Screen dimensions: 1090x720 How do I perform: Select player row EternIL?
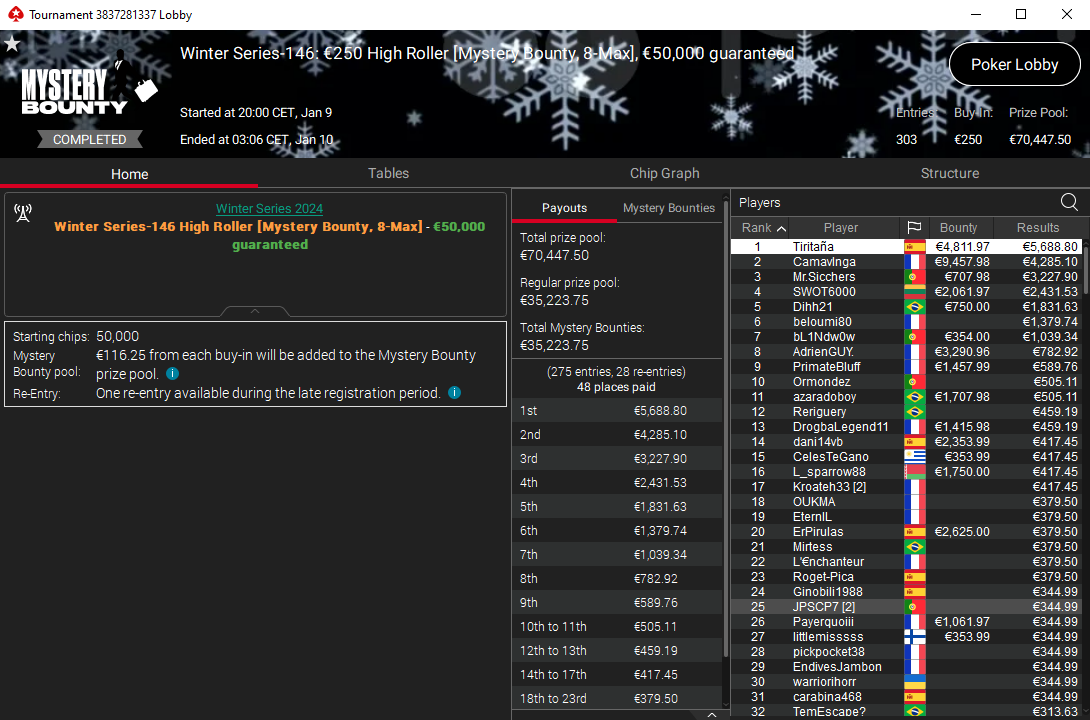(x=906, y=517)
